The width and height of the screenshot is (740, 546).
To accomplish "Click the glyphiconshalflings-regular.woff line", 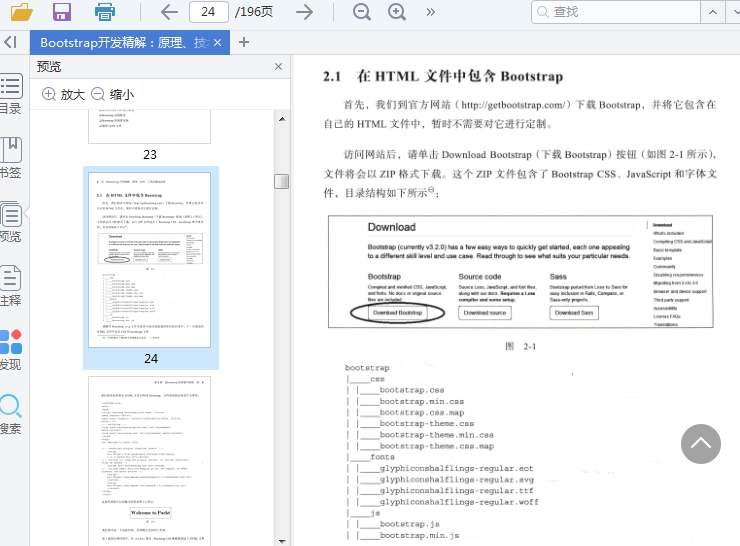I will pyautogui.click(x=459, y=502).
